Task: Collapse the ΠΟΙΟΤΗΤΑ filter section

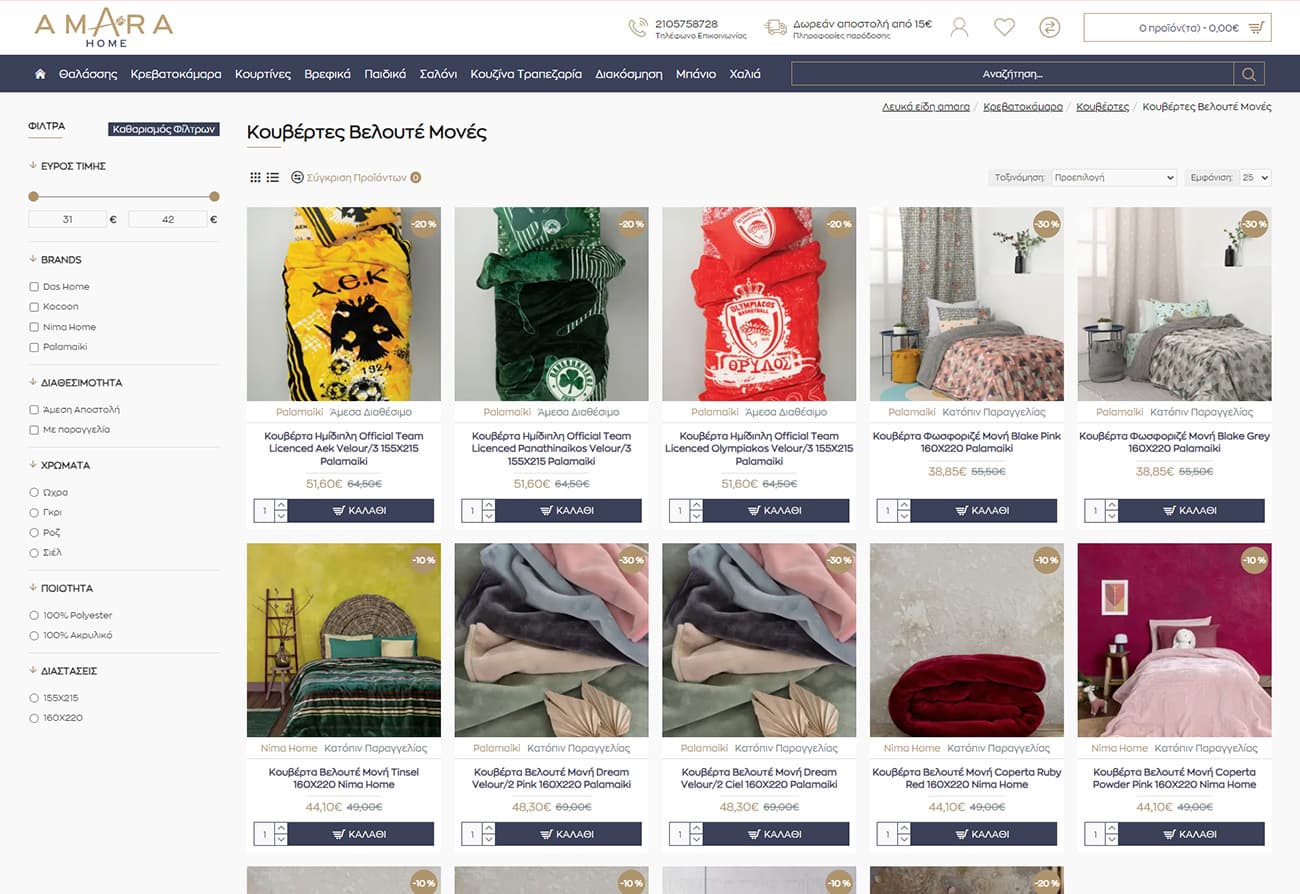Action: point(60,589)
